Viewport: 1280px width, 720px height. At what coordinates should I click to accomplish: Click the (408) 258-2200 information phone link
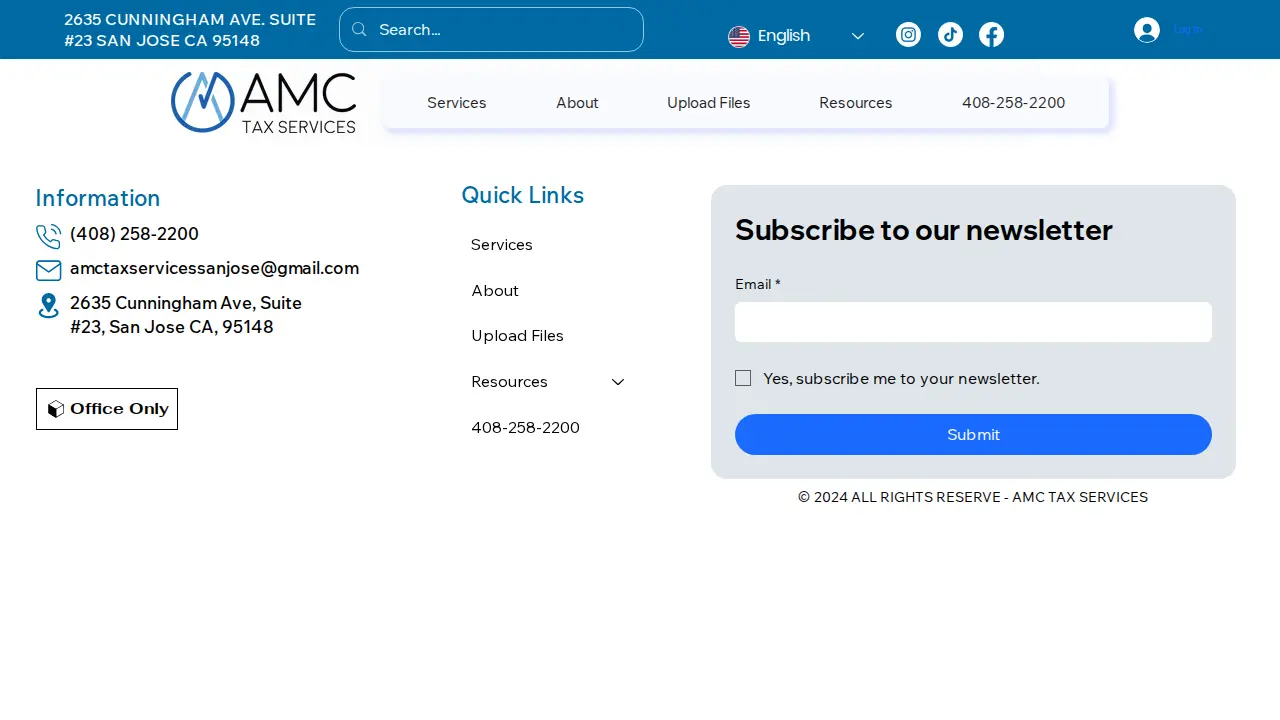[x=134, y=234]
